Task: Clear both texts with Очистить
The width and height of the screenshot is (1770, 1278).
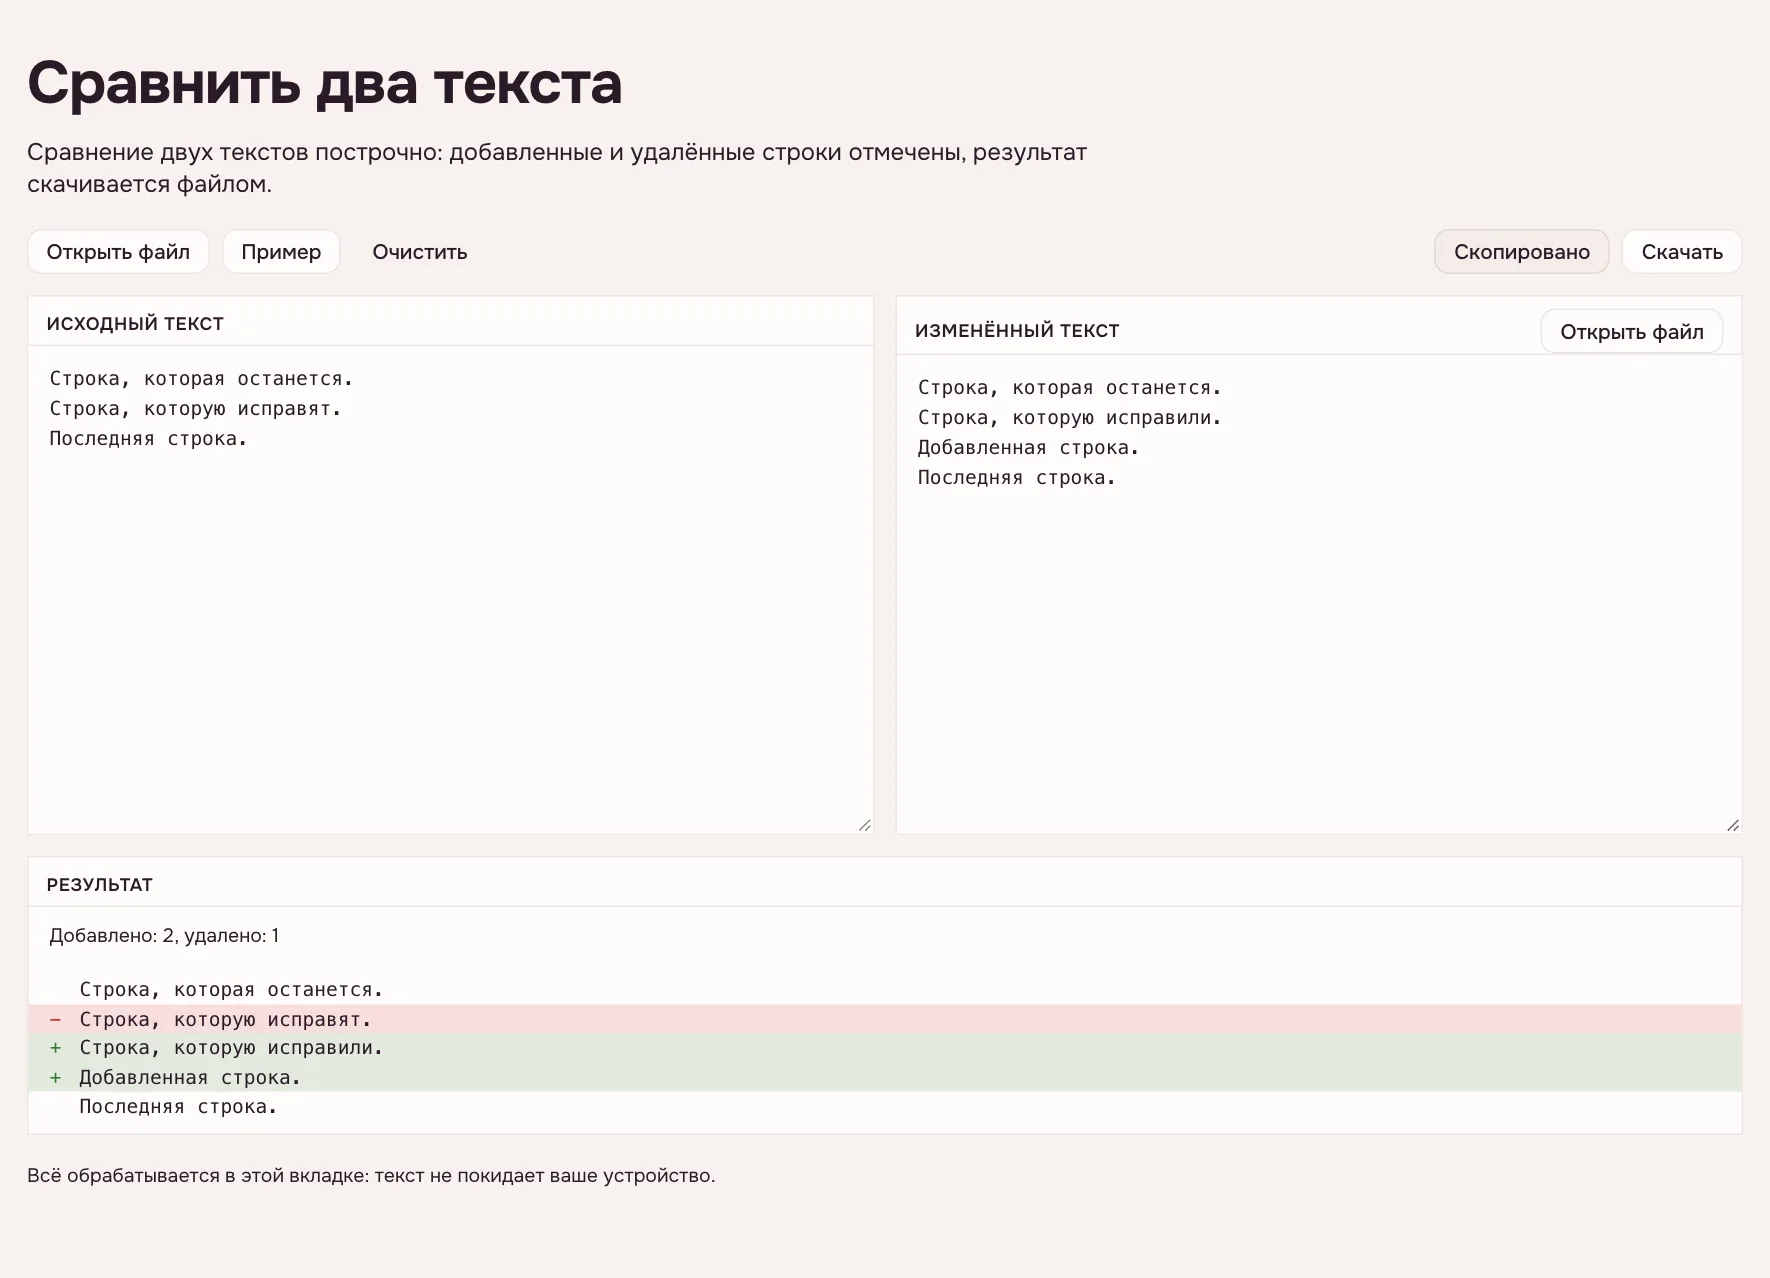Action: pos(420,252)
